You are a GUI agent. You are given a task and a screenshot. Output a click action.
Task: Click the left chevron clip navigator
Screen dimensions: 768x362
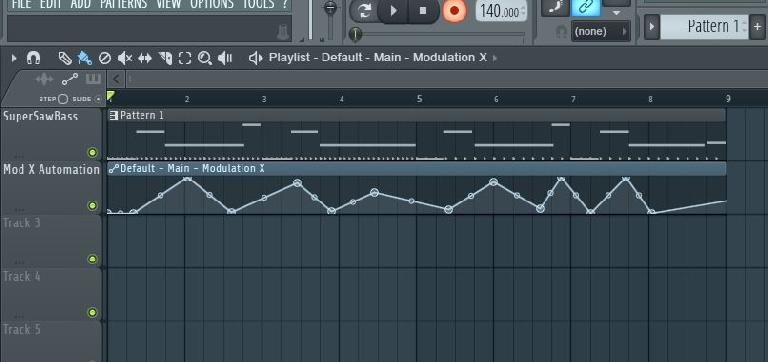(116, 78)
